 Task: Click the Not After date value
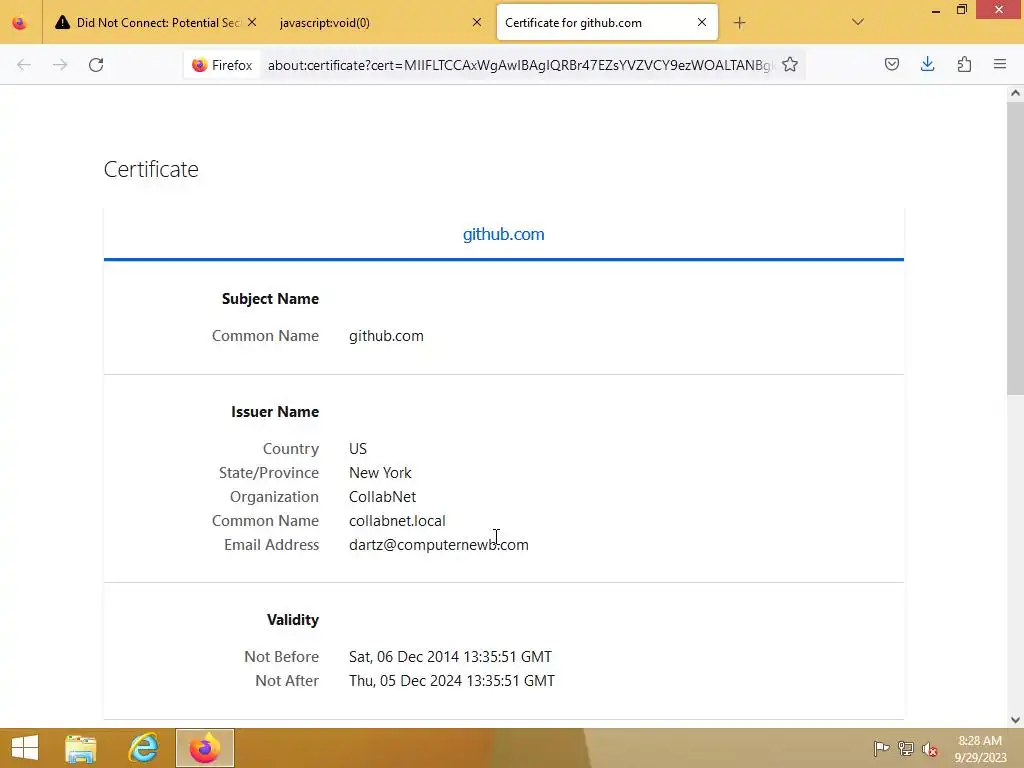[x=452, y=680]
